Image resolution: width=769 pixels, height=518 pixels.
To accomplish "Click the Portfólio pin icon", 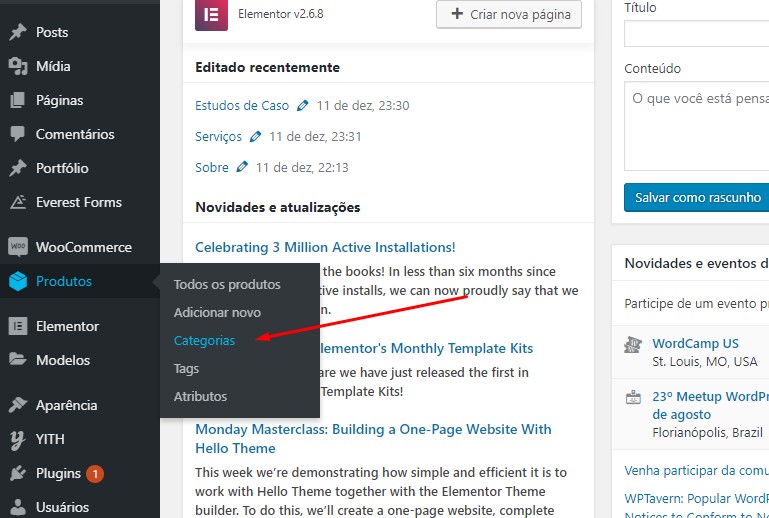I will point(18,168).
